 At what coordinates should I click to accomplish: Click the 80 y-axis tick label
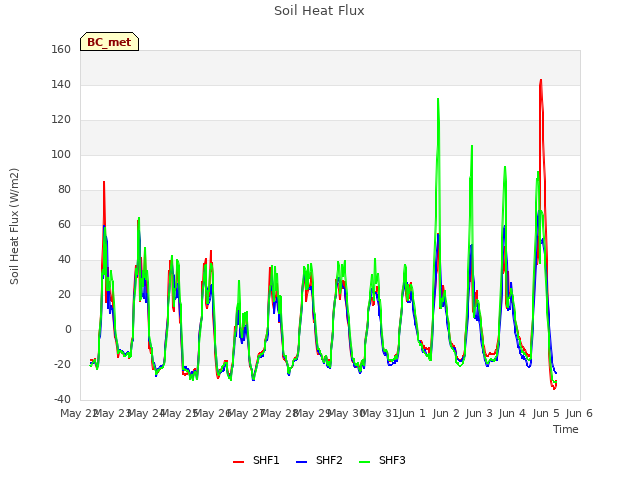coord(64,189)
